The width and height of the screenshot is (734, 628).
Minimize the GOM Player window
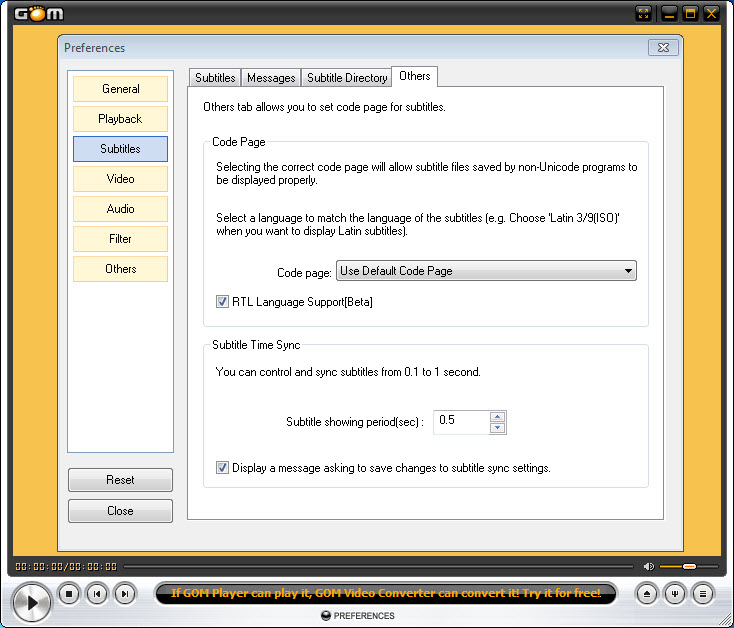[x=669, y=13]
